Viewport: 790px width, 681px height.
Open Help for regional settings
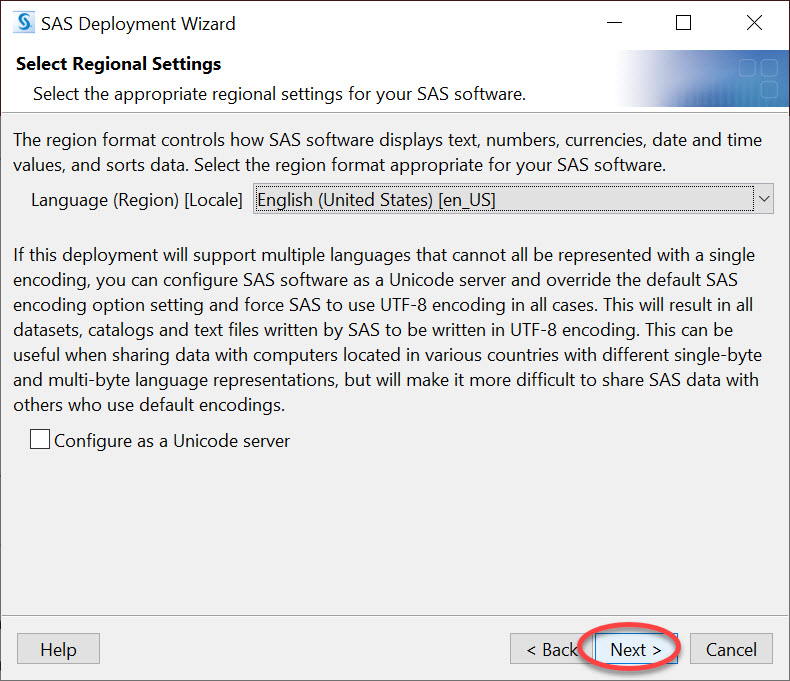[58, 649]
